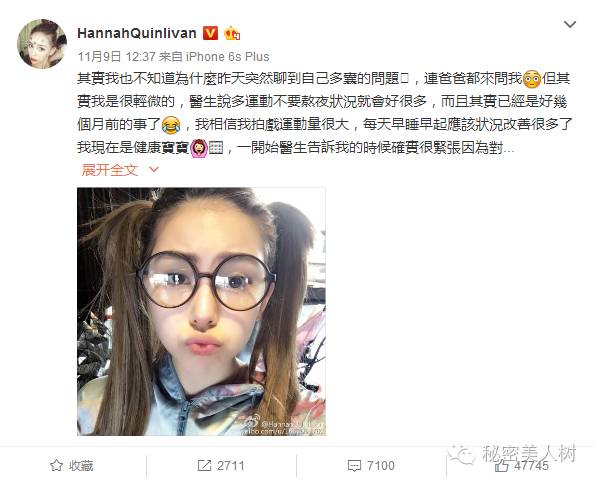The image size is (596, 482).
Task: Click the crown membership badge icon
Action: pos(232,34)
